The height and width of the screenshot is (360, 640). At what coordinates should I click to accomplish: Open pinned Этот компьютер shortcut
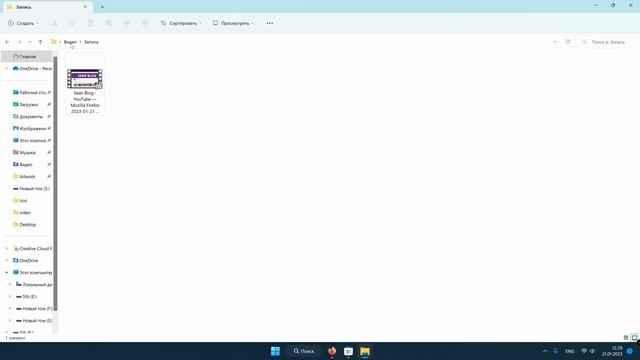pos(32,140)
